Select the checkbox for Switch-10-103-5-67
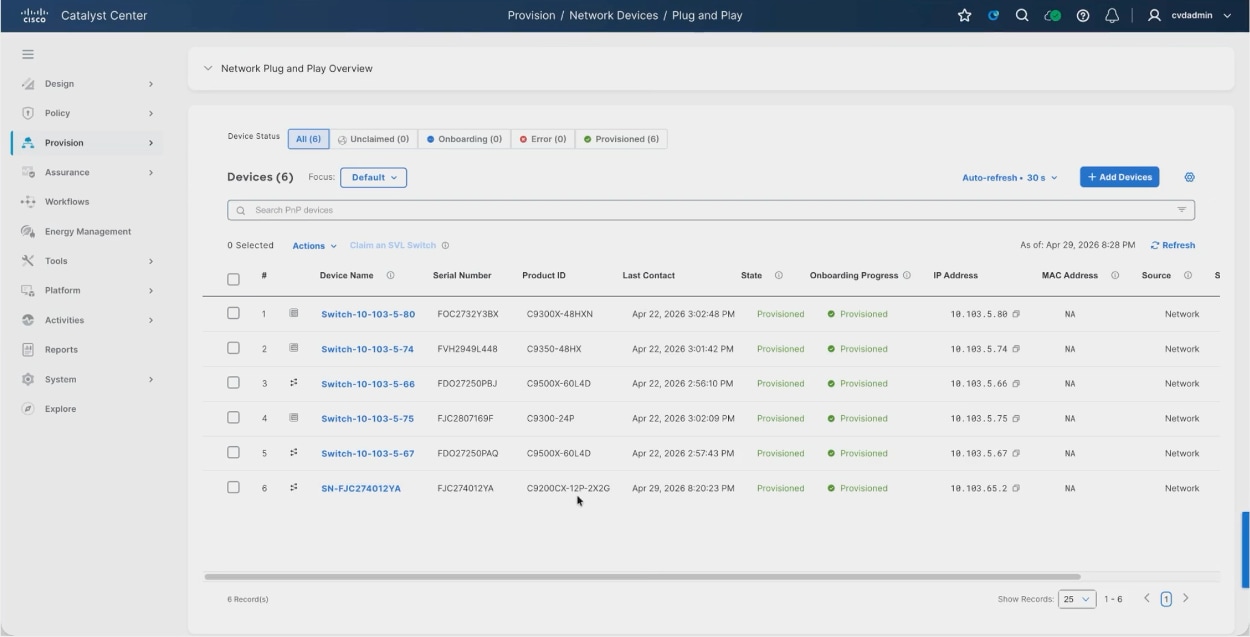This screenshot has height=637, width=1250. tap(233, 453)
